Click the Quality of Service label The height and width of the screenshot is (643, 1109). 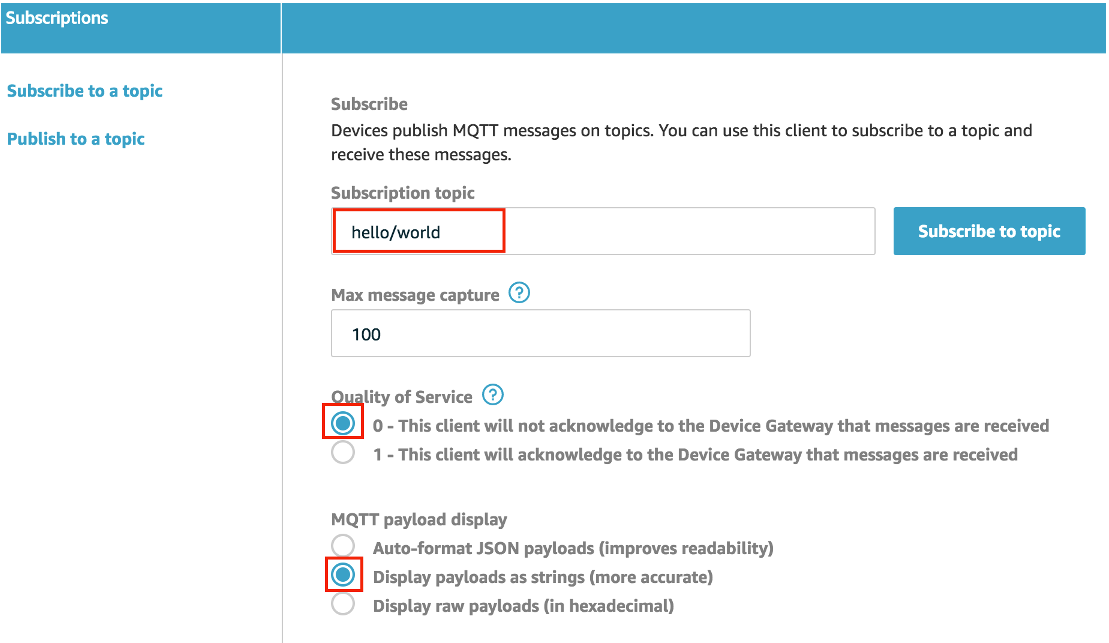pyautogui.click(x=402, y=397)
